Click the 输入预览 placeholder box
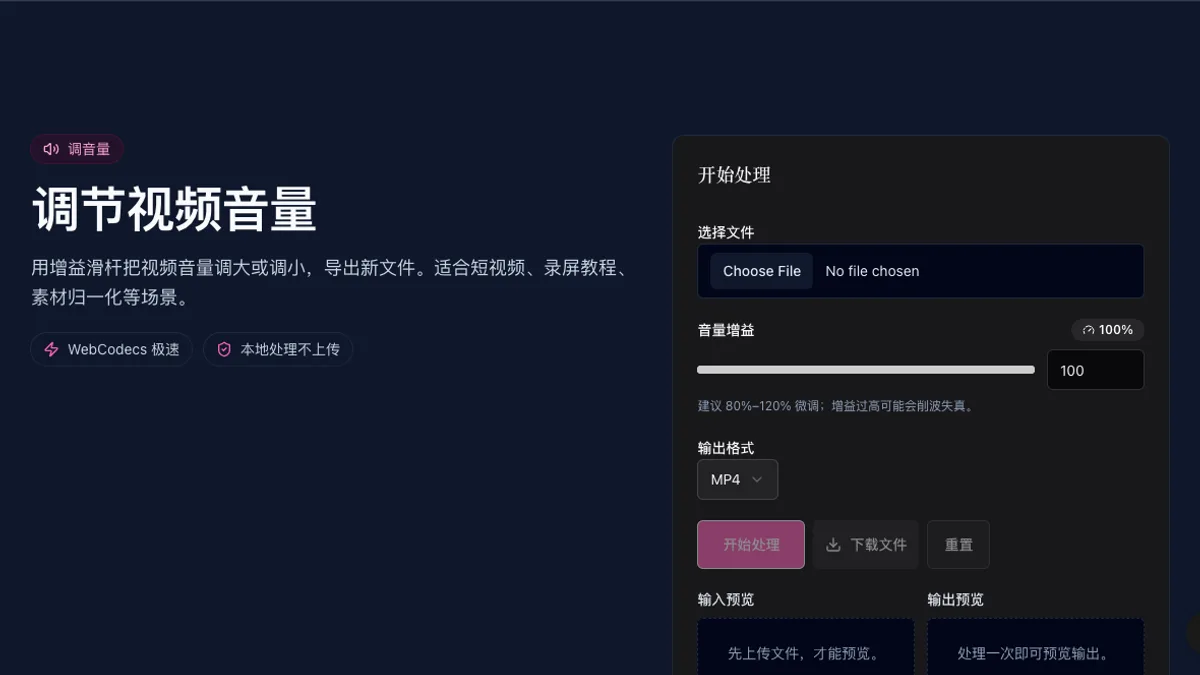This screenshot has height=675, width=1200. [x=805, y=647]
